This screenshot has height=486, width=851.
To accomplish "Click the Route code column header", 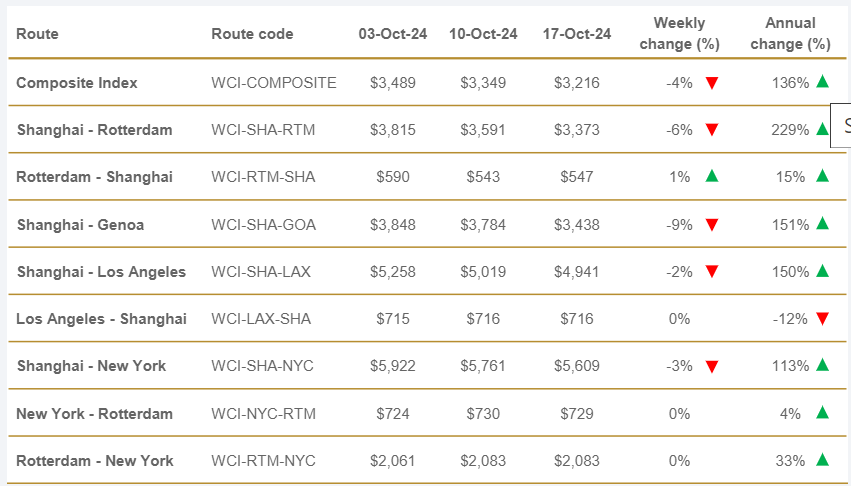I will pyautogui.click(x=252, y=34).
